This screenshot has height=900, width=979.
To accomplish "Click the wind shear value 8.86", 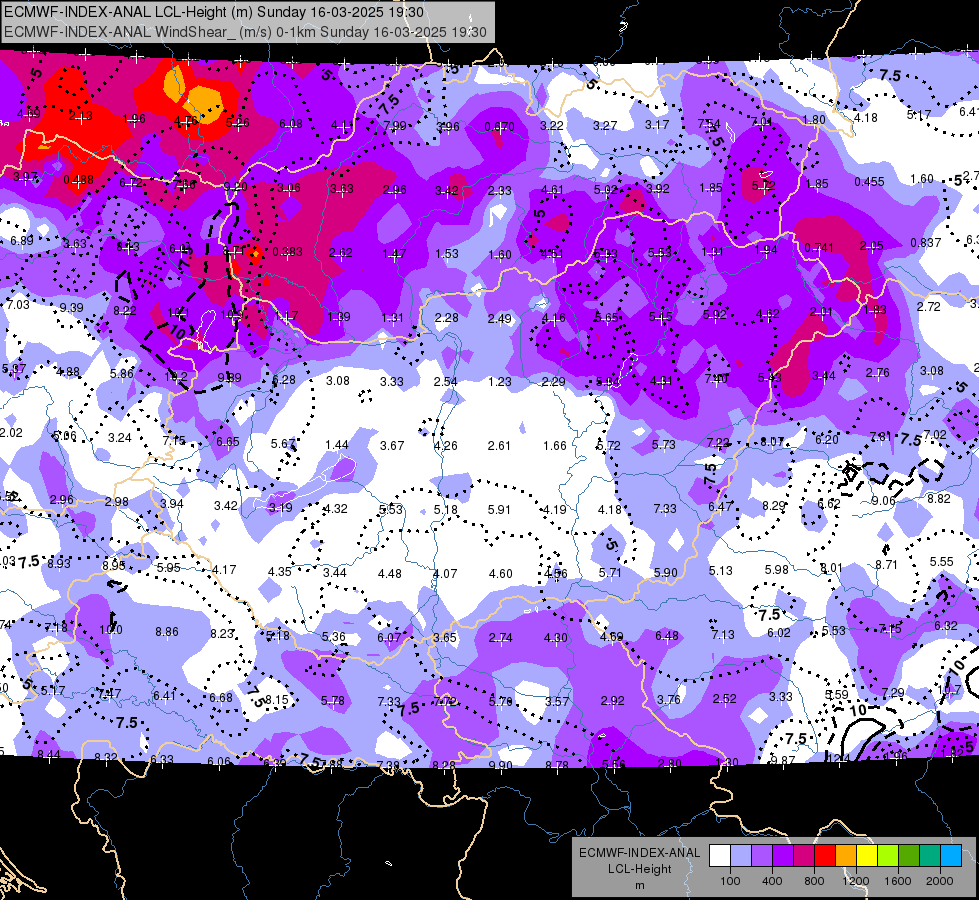I will pos(167,631).
